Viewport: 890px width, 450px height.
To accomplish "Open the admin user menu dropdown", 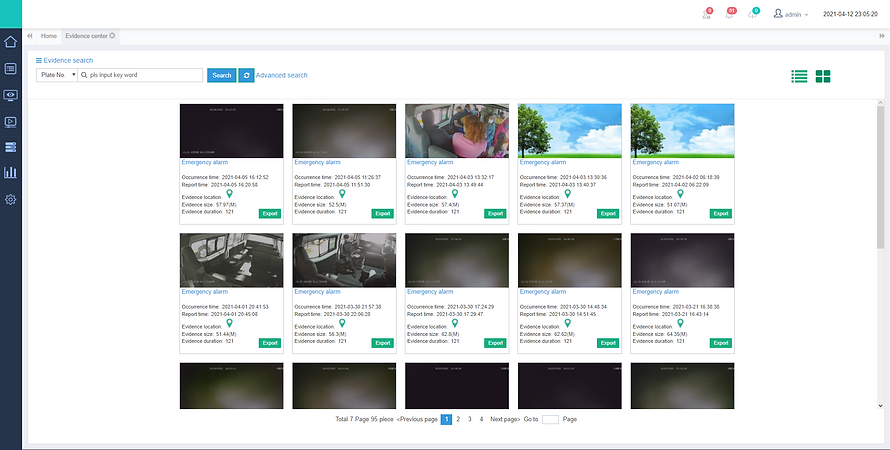I will pyautogui.click(x=791, y=14).
